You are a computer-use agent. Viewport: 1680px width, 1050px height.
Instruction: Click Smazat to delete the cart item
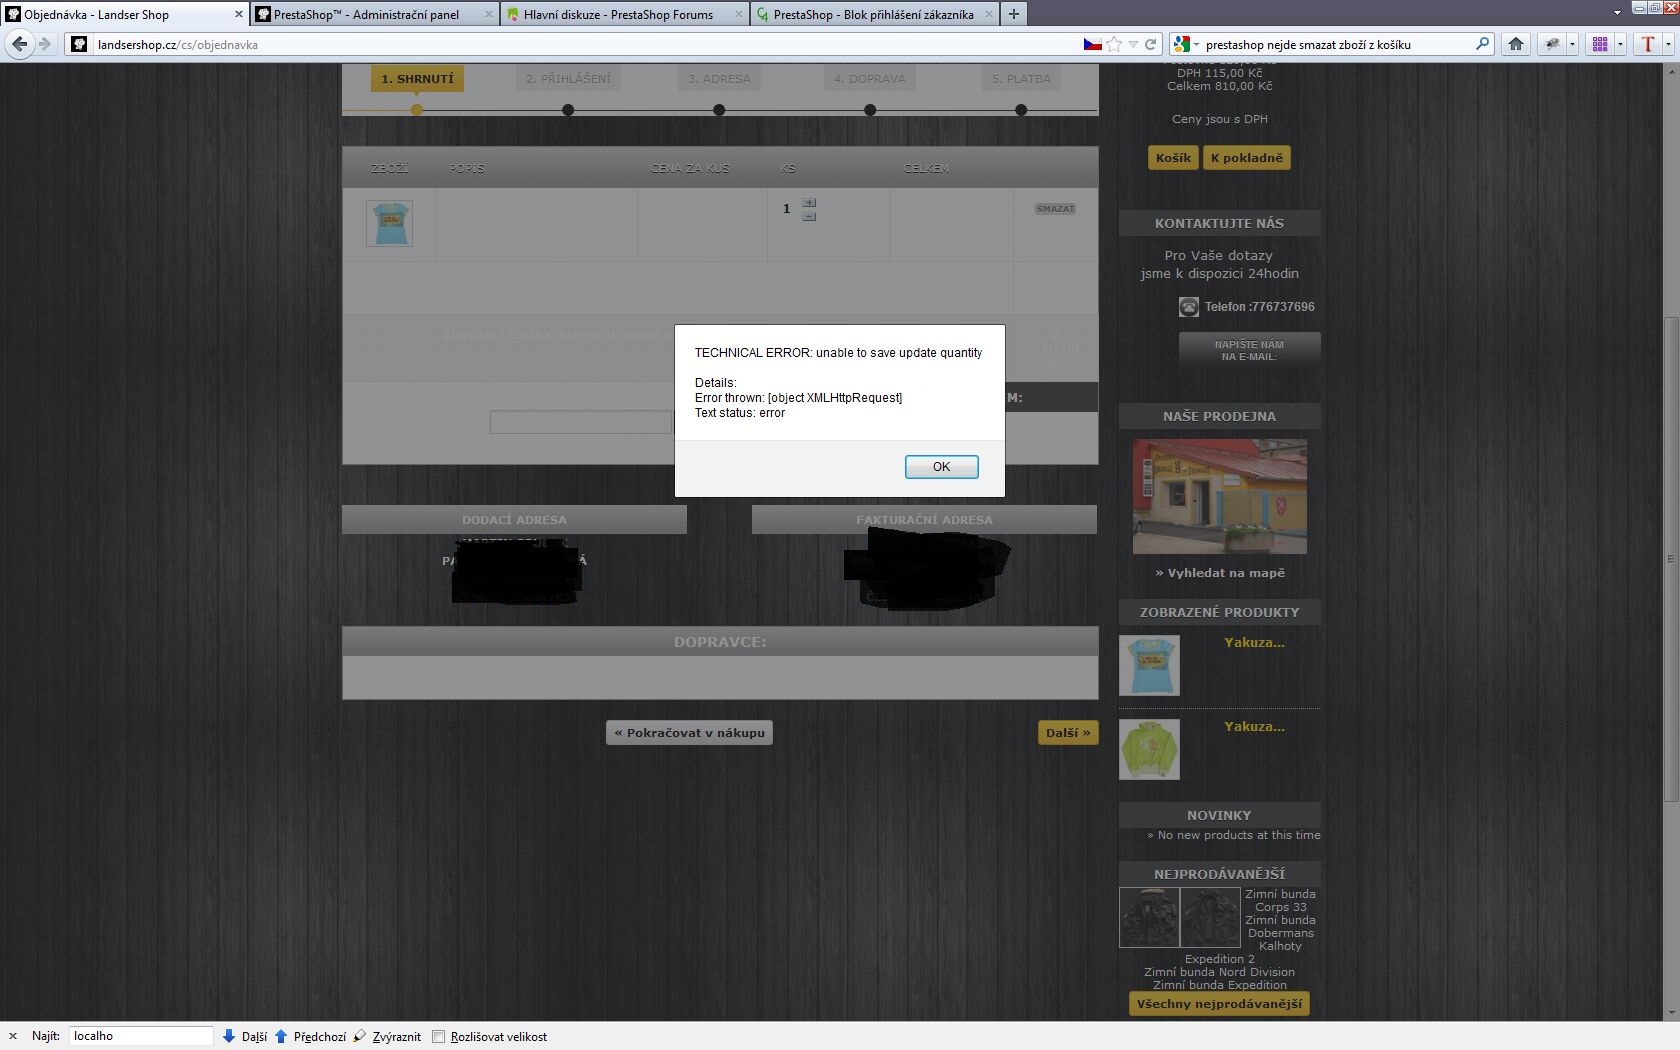click(1055, 209)
